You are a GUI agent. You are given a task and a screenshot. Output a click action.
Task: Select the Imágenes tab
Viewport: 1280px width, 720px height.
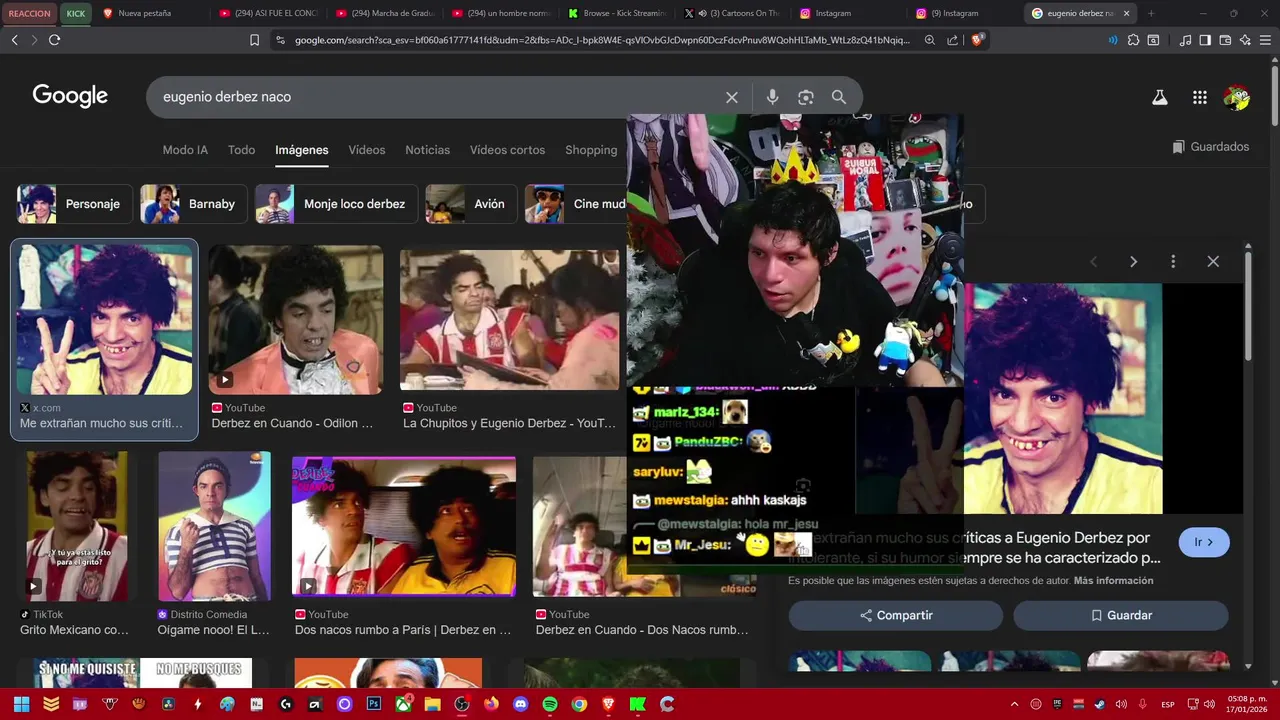302,150
